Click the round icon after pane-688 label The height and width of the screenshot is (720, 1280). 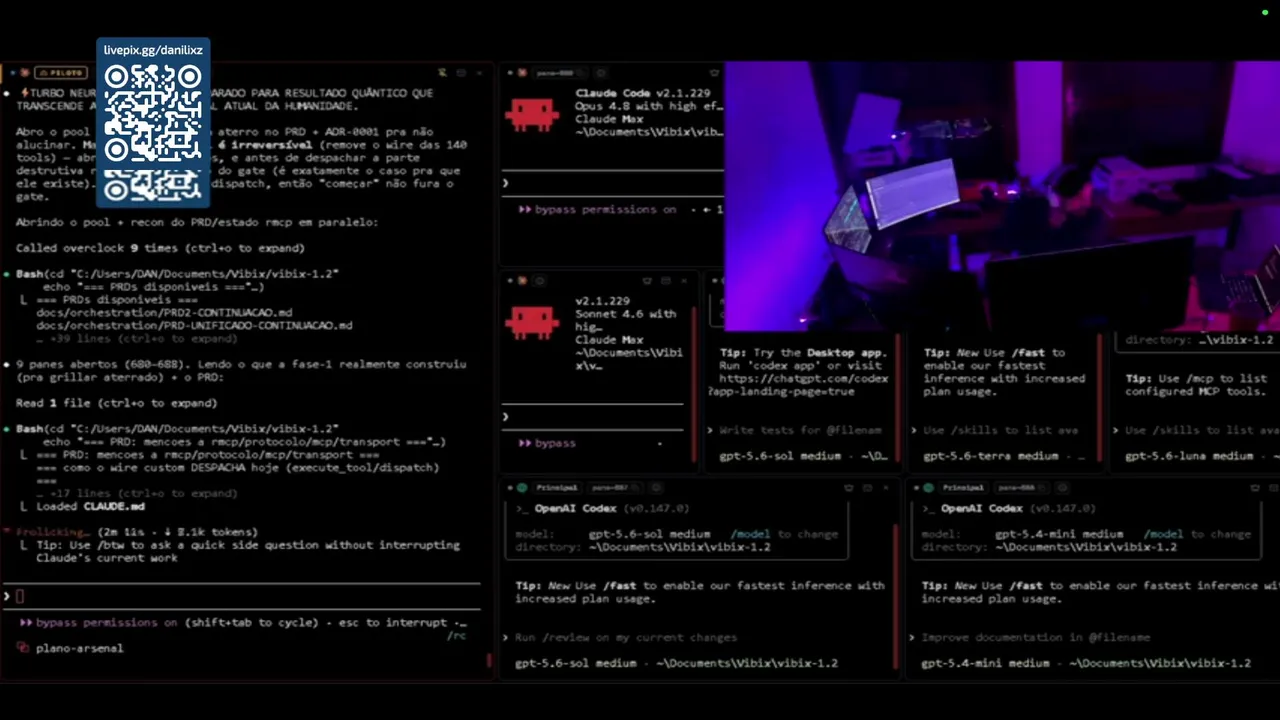[1063, 488]
